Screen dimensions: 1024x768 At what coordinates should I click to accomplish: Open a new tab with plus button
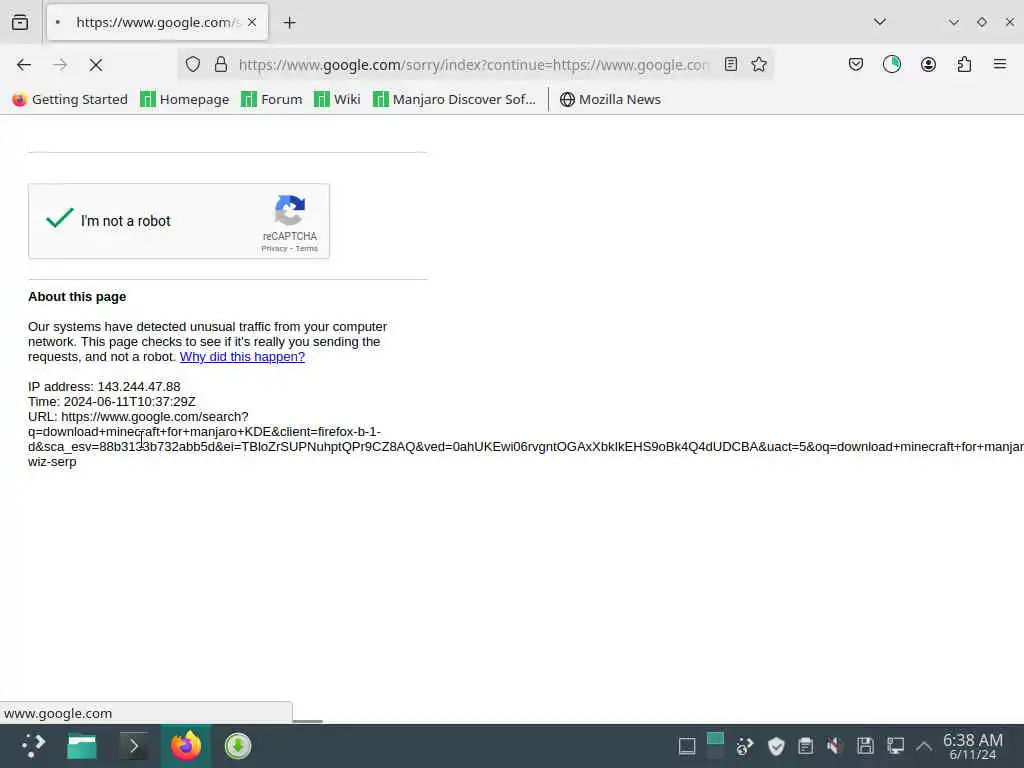click(289, 23)
